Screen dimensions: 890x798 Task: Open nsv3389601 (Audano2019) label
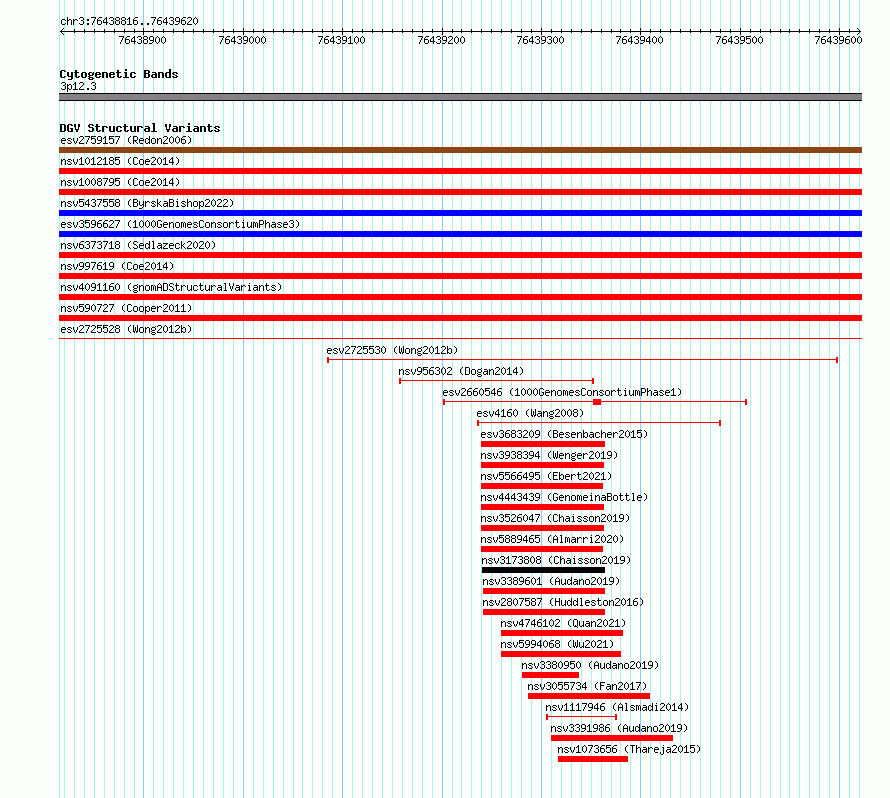pos(551,581)
